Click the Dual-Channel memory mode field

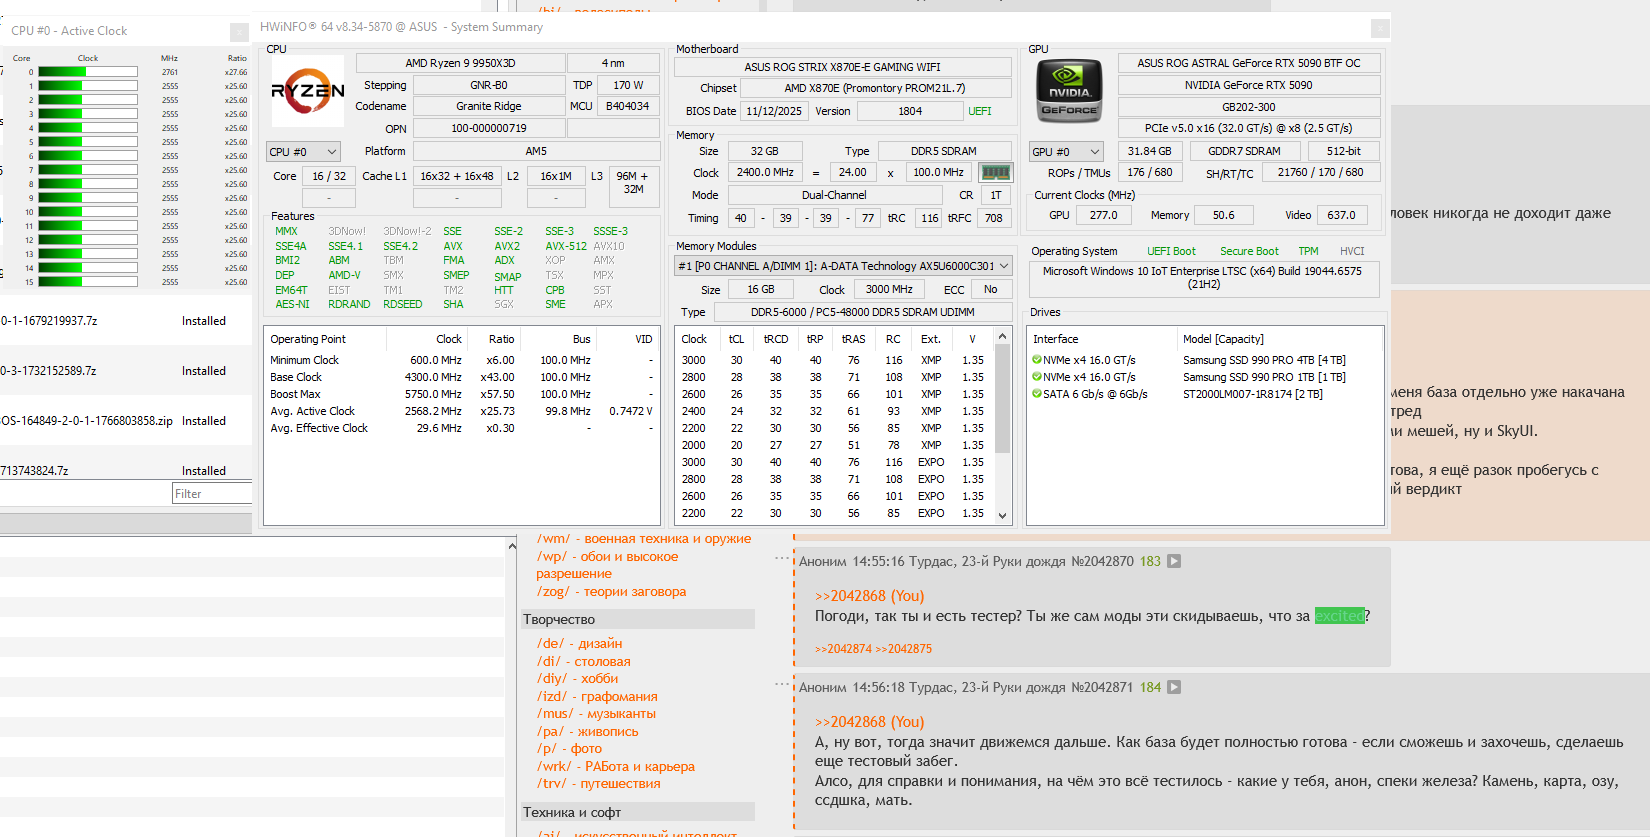(x=834, y=195)
